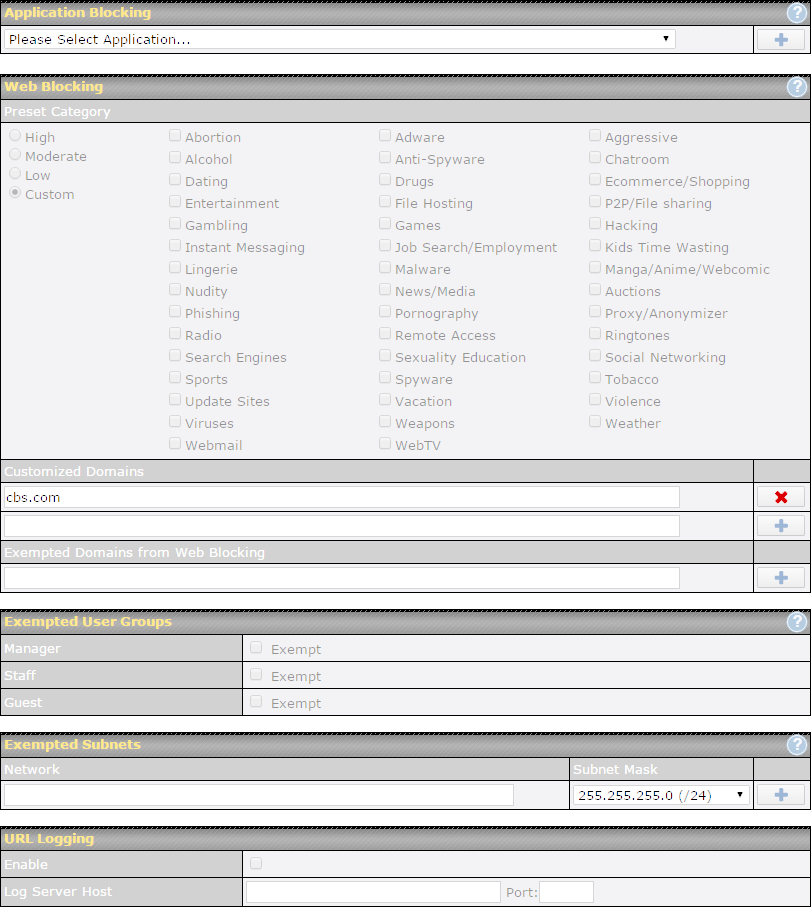Tick the Weather checkbox
This screenshot has width=811, height=907.
595,421
